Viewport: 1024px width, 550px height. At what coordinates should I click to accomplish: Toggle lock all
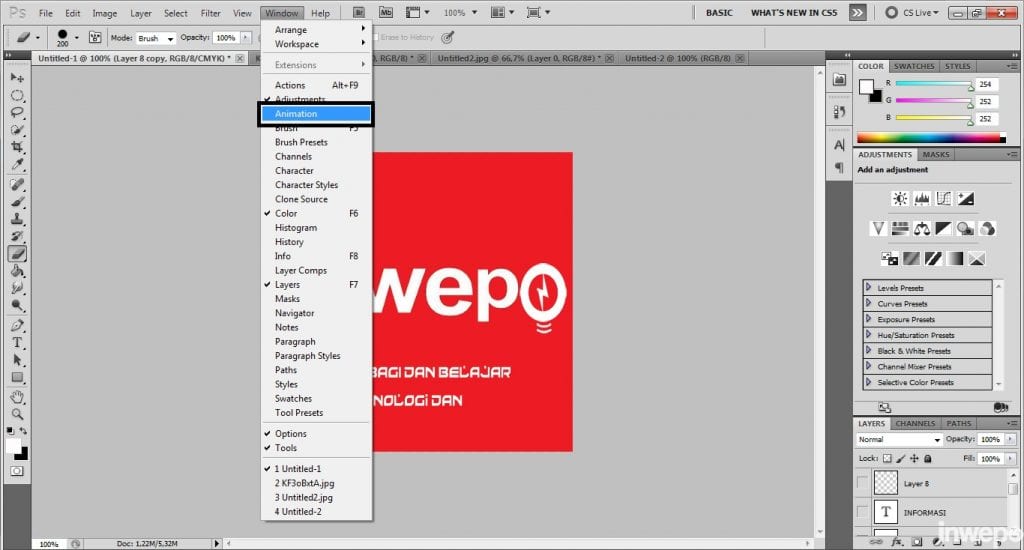click(928, 459)
